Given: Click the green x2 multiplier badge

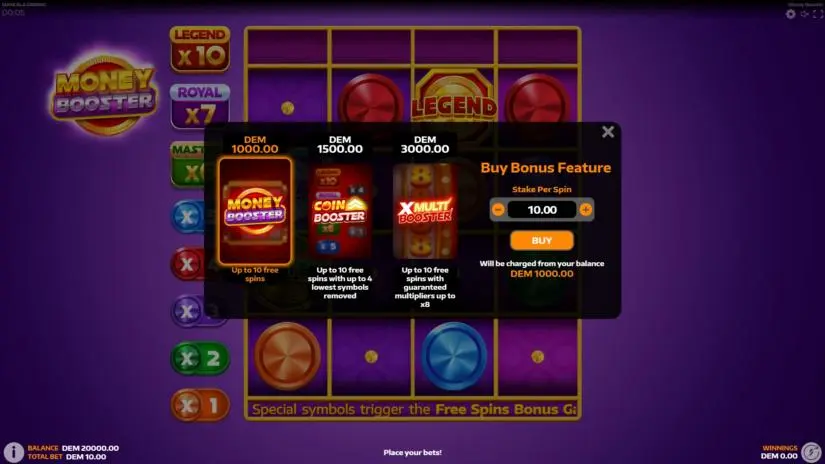Looking at the screenshot, I should 200,358.
